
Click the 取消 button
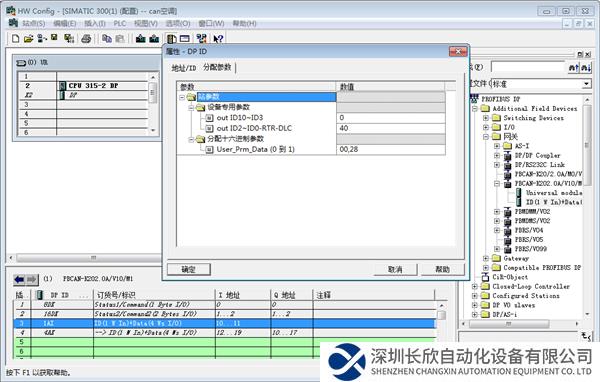click(x=395, y=269)
